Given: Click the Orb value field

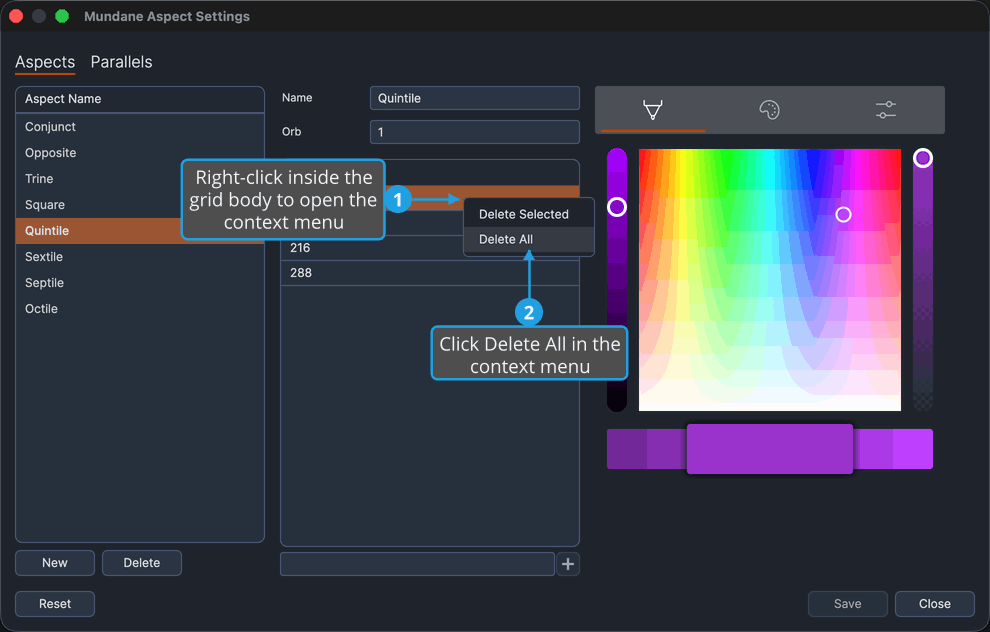Looking at the screenshot, I should [x=474, y=132].
